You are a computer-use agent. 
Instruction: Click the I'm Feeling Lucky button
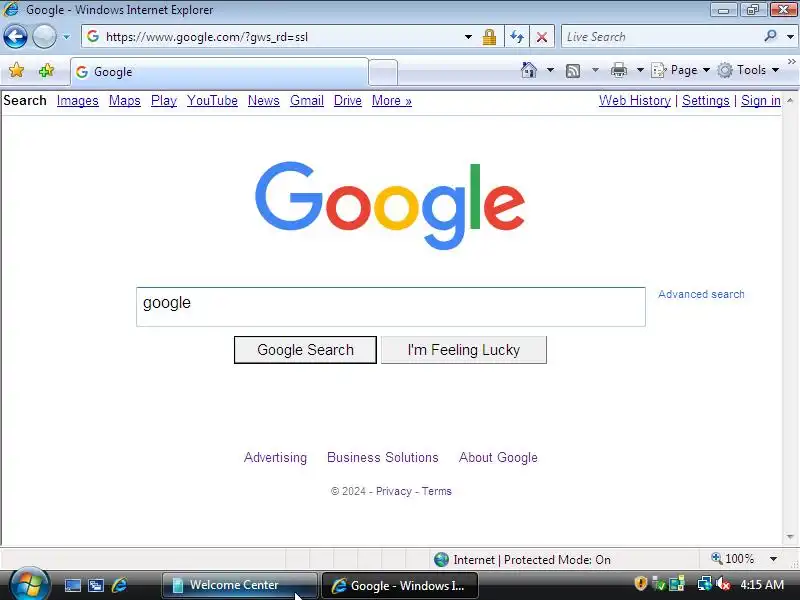[x=464, y=350]
